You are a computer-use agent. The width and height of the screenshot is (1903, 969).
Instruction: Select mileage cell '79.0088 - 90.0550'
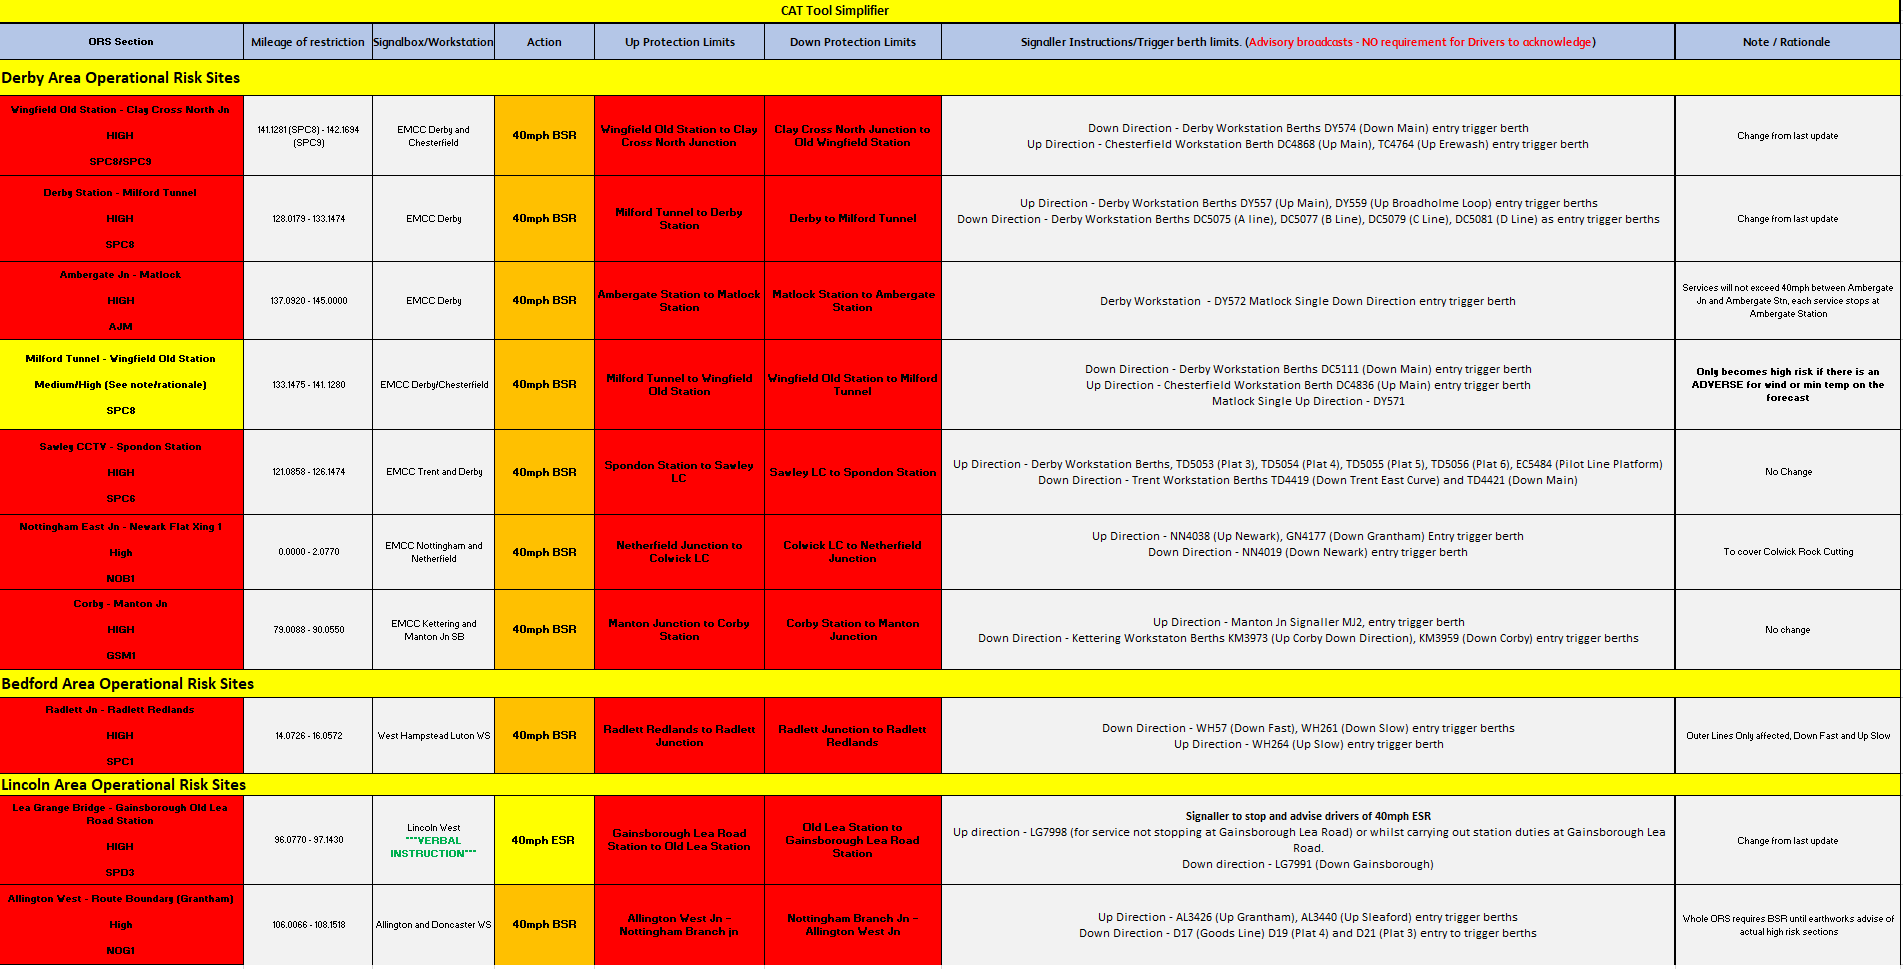click(308, 630)
